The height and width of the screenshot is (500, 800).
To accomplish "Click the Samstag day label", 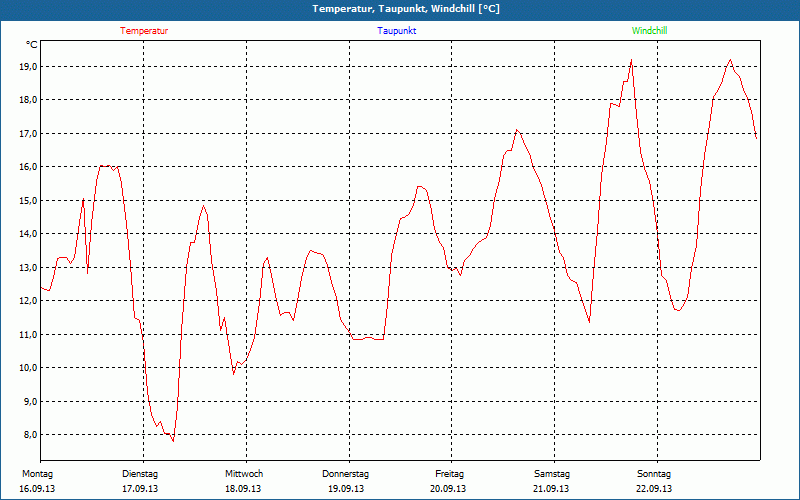I will 552,474.
